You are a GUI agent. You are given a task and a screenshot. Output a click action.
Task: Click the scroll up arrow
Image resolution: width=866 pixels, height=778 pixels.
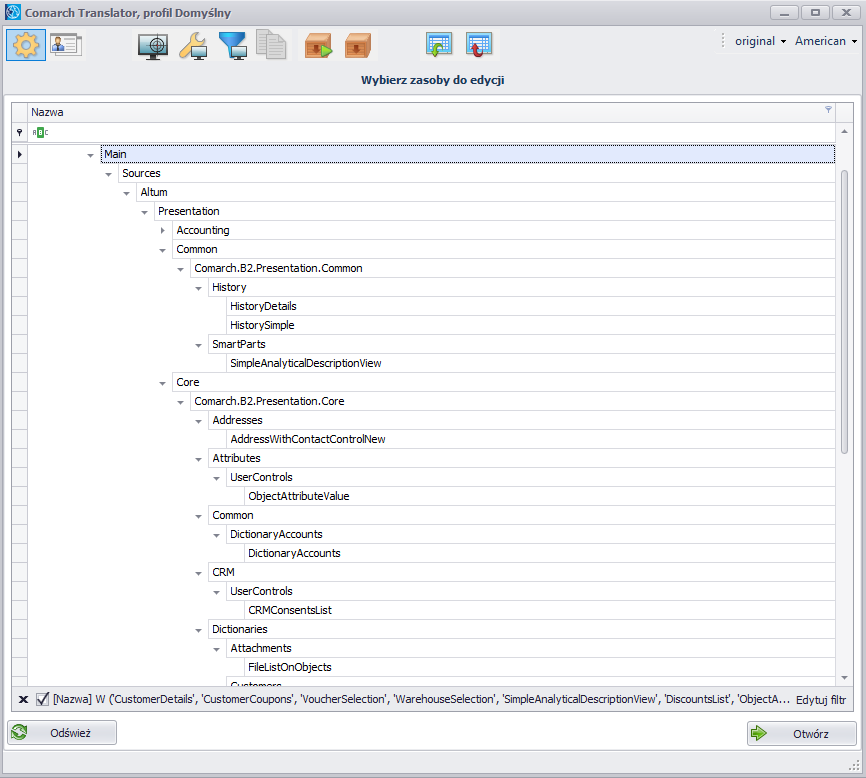844,131
